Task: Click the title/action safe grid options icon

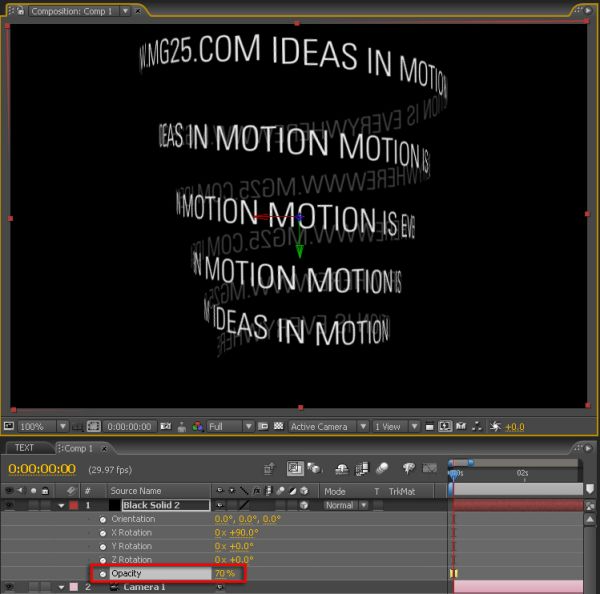Action: (x=78, y=426)
